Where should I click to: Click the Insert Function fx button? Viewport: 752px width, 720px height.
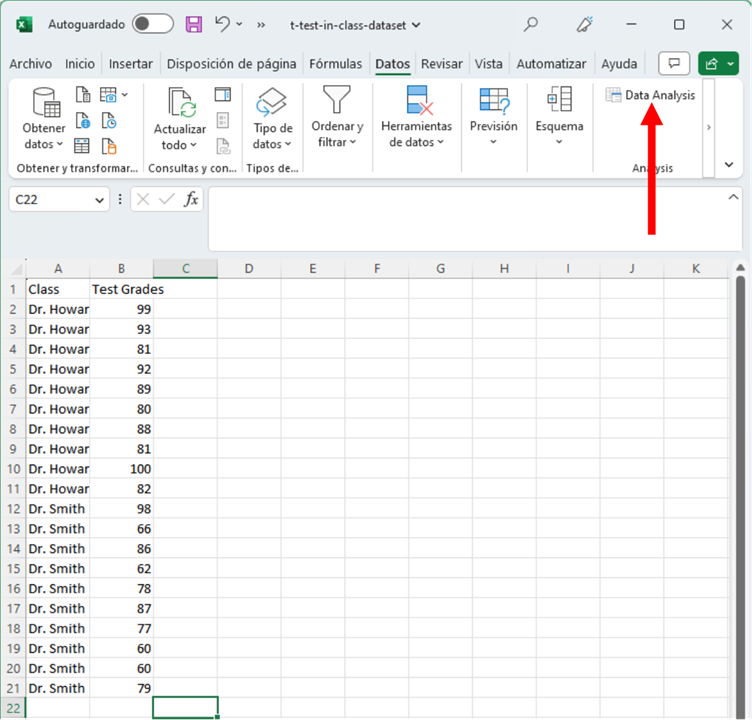point(190,200)
